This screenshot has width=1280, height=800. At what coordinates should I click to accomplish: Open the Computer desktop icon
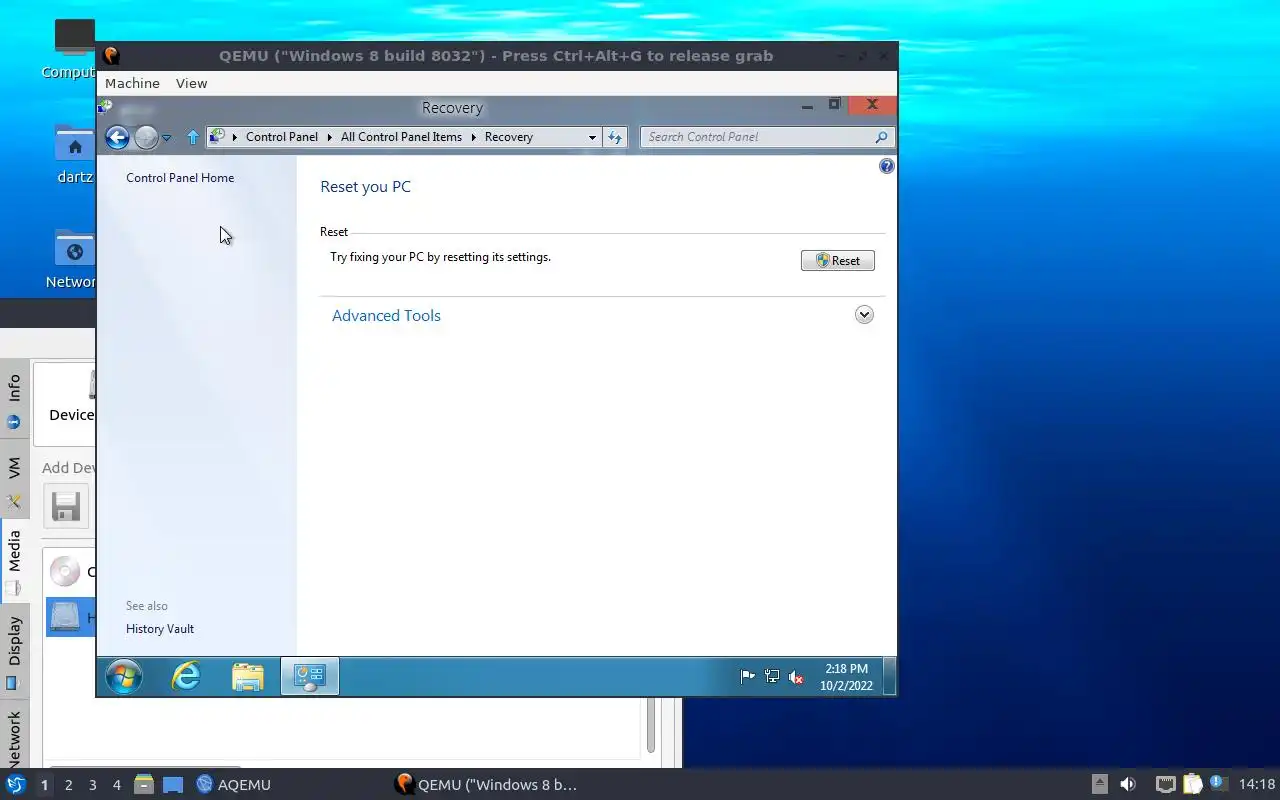click(x=75, y=49)
